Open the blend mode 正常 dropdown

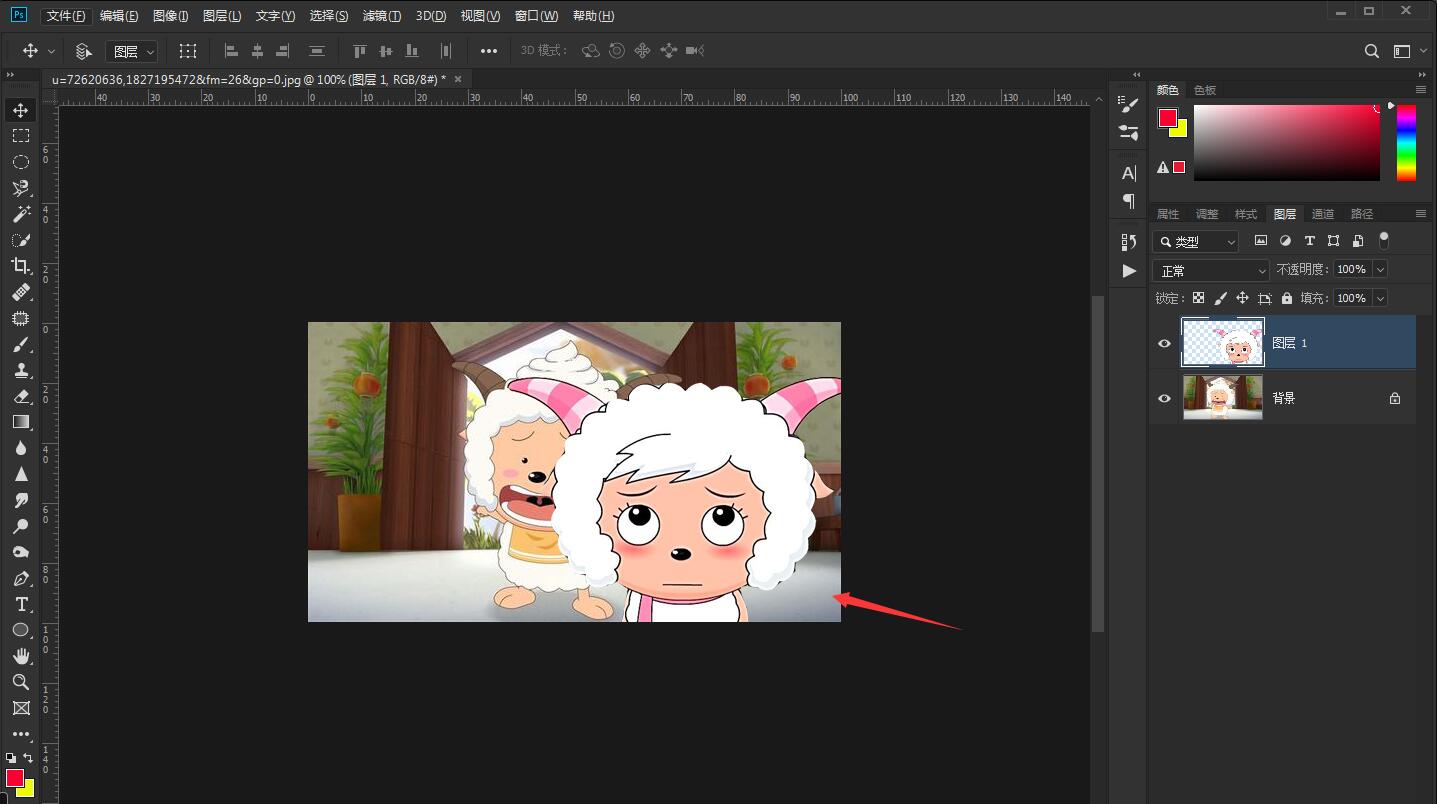point(1211,271)
